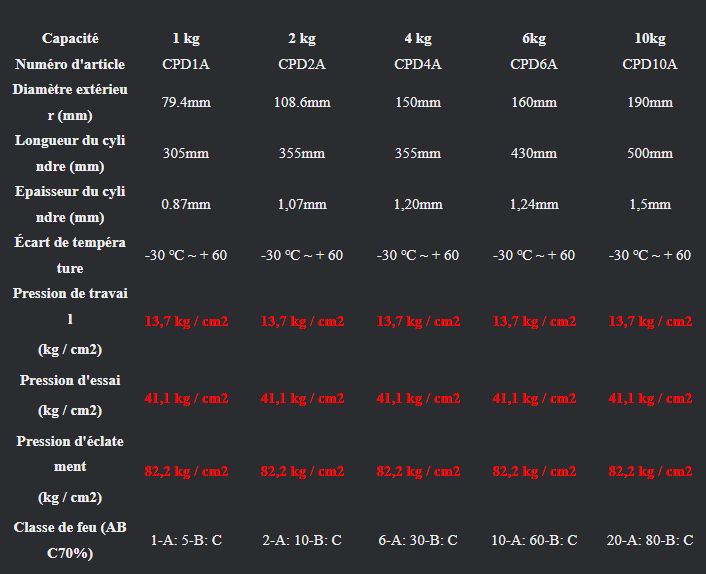
Task: Select the 500mm cylinder length cell
Action: 650,153
